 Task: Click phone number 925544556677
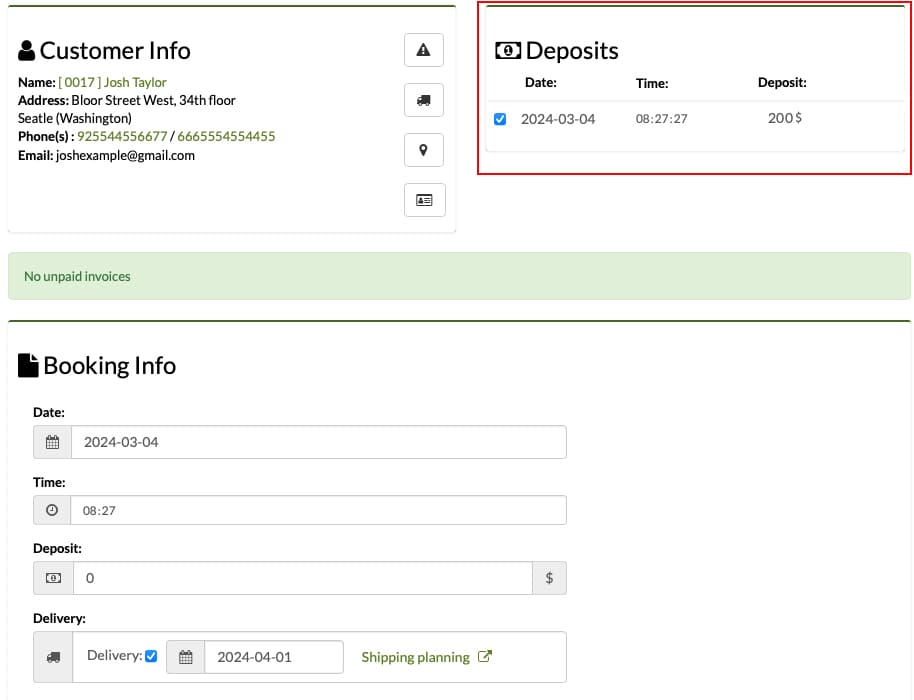pyautogui.click(x=122, y=136)
